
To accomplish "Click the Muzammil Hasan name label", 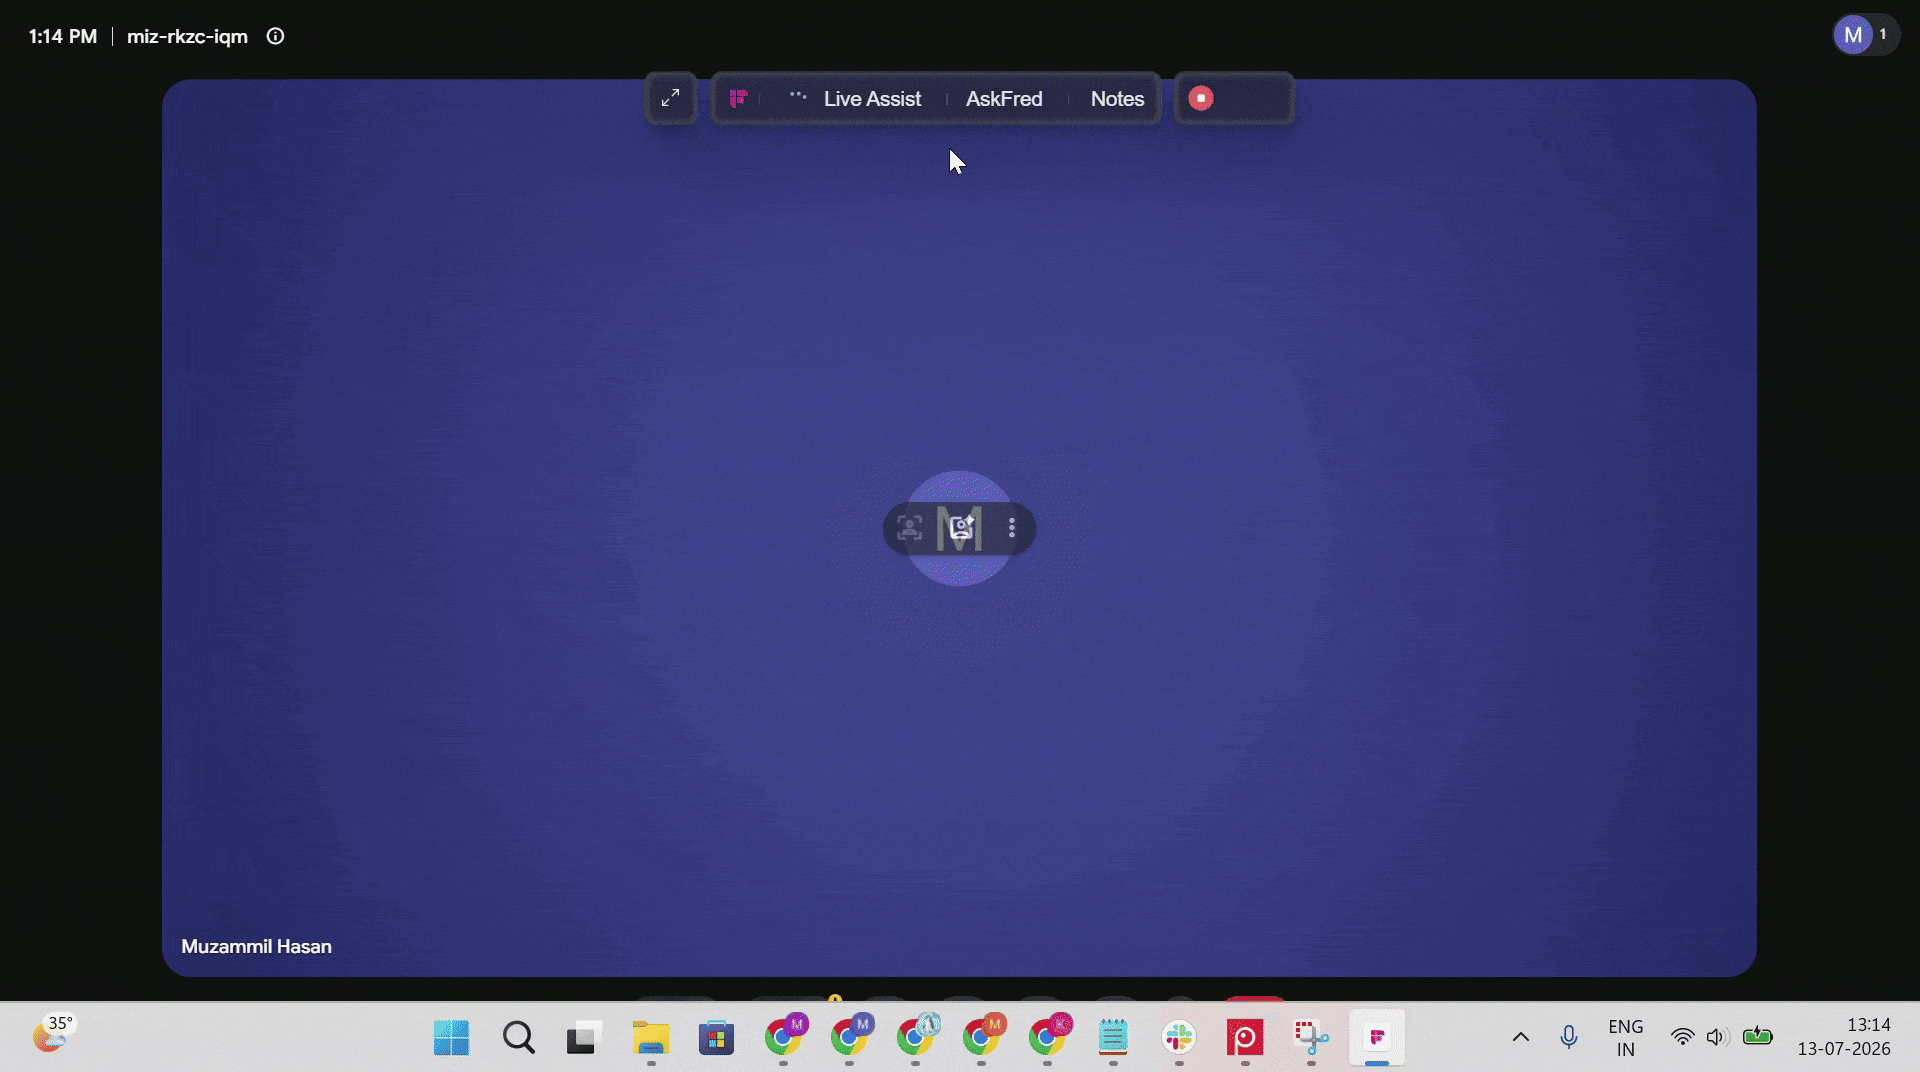I will click(256, 946).
